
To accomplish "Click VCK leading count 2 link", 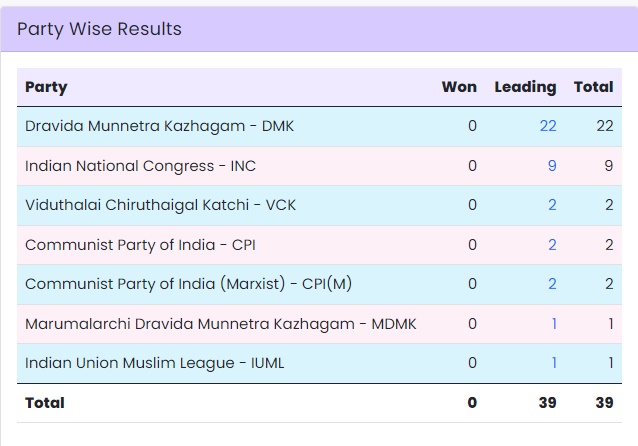I will coord(552,205).
